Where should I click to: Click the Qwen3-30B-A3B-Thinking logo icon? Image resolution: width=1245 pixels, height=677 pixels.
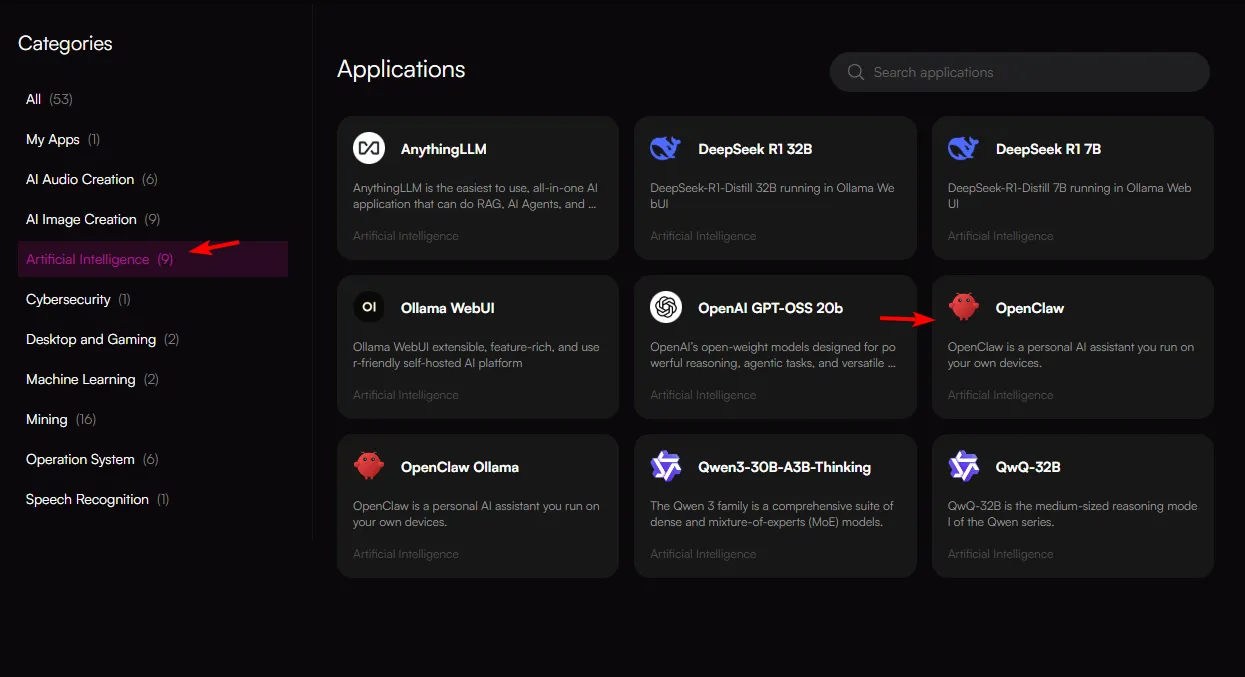click(x=666, y=466)
